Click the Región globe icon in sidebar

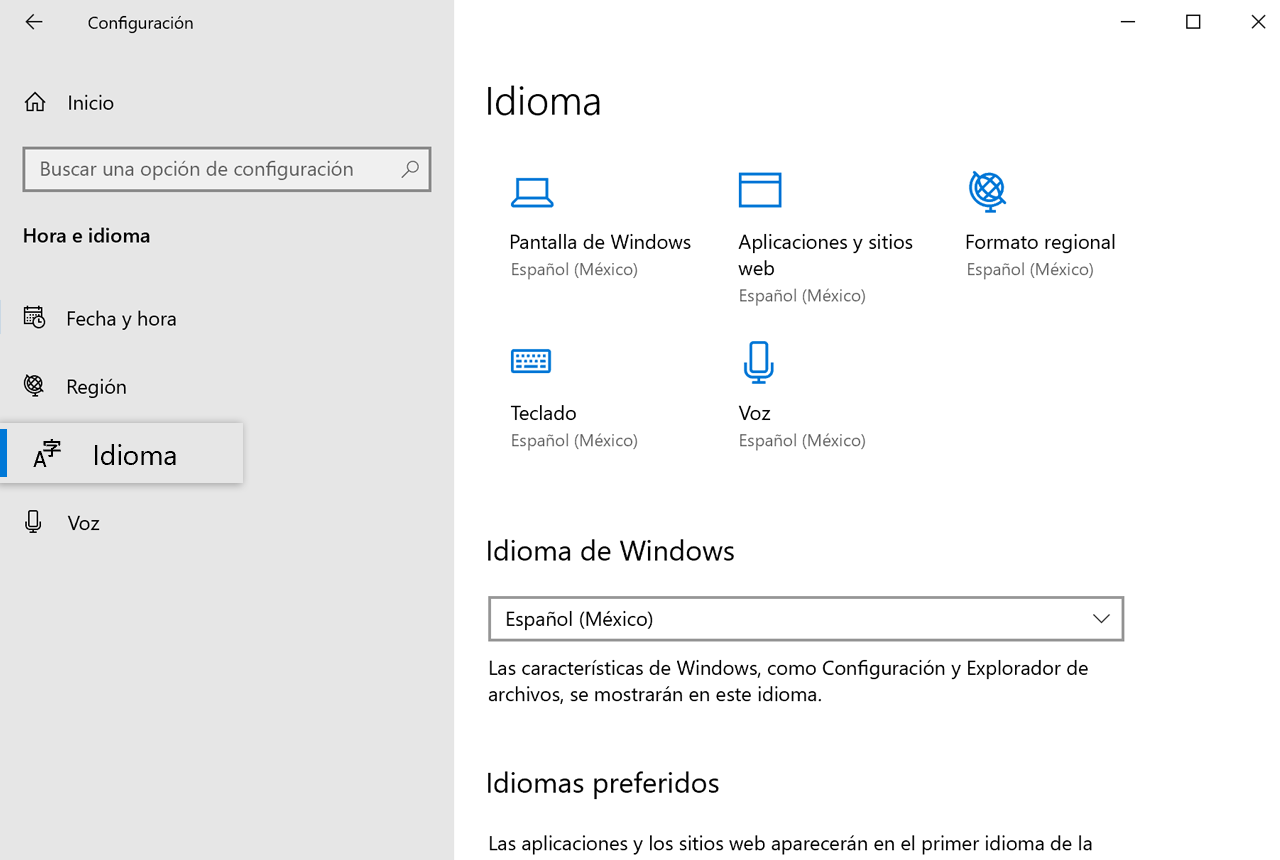(x=34, y=386)
